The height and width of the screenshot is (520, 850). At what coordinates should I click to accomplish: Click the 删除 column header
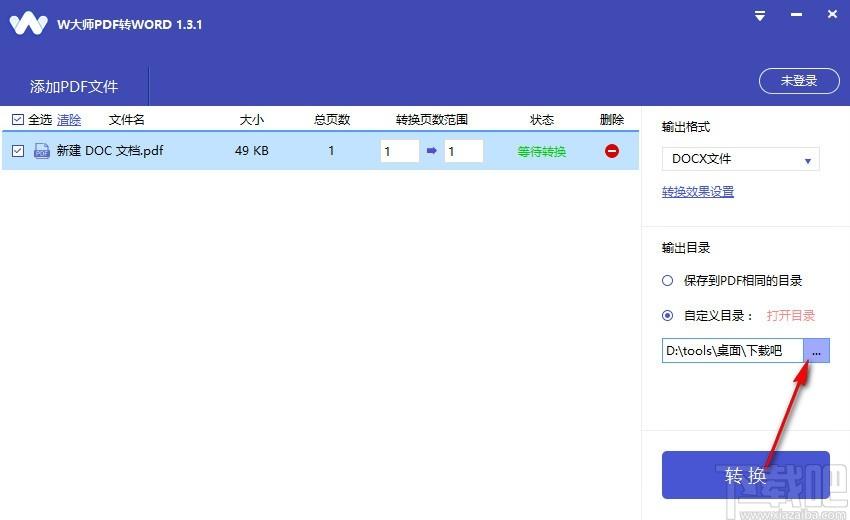[x=611, y=119]
